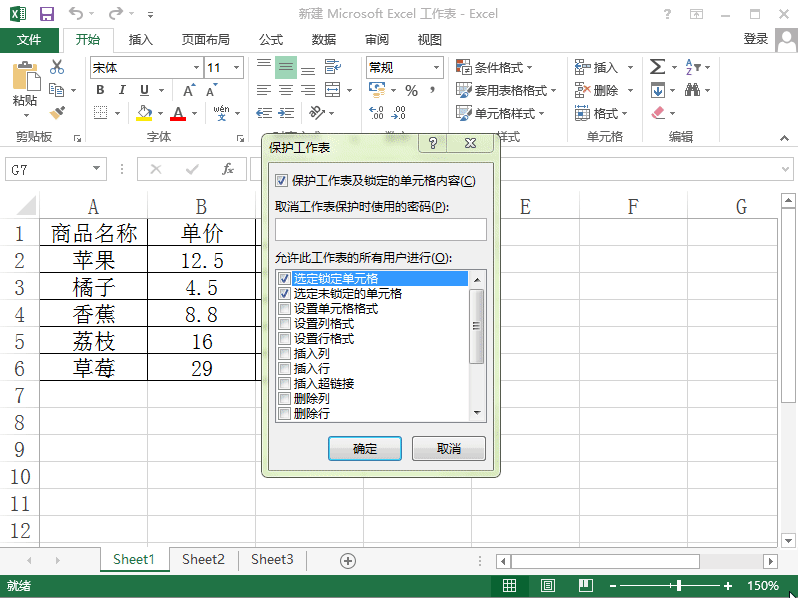Viewport: 798px width, 598px height.
Task: Click zoom in plus button
Action: click(x=728, y=586)
